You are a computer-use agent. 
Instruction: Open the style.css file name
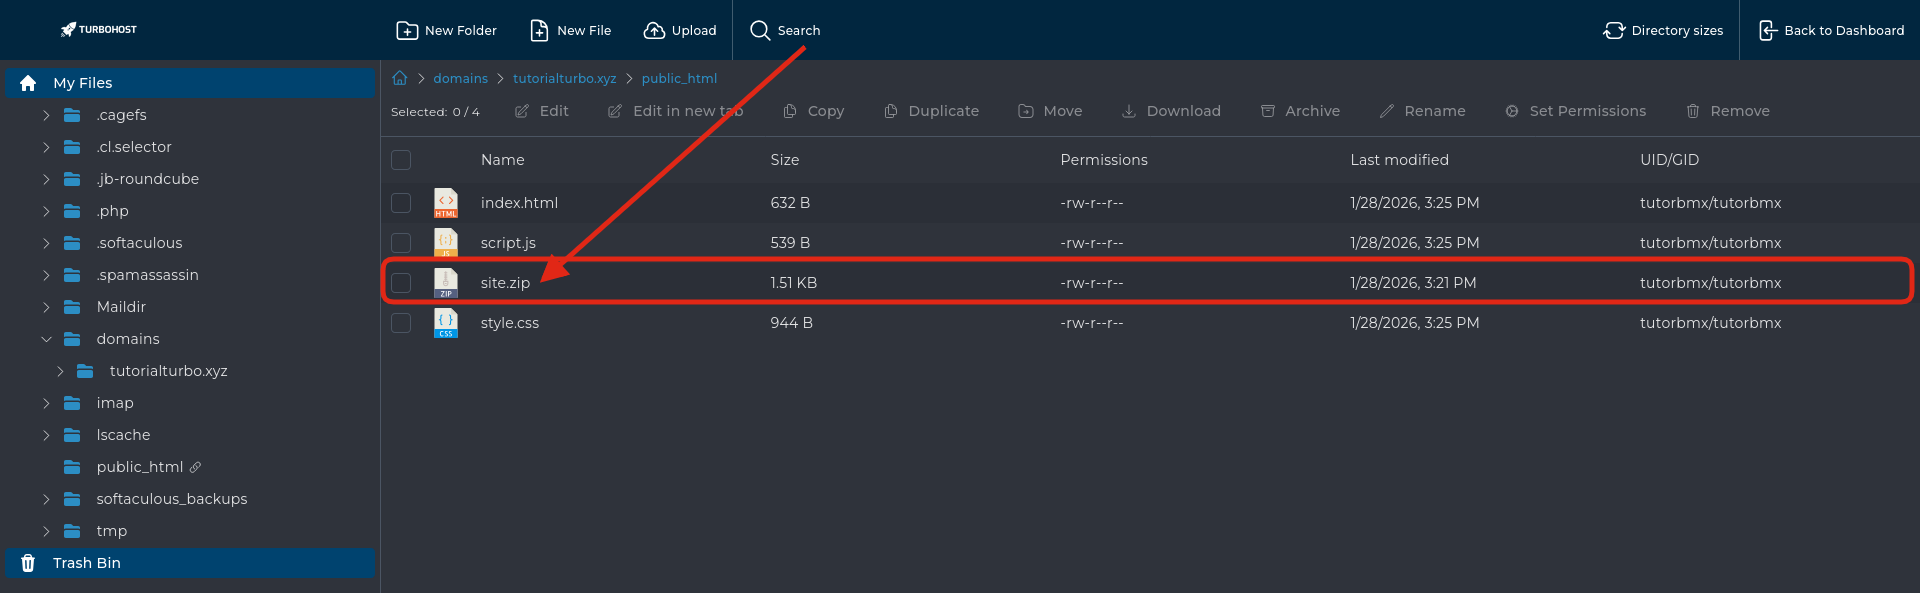pyautogui.click(x=509, y=323)
